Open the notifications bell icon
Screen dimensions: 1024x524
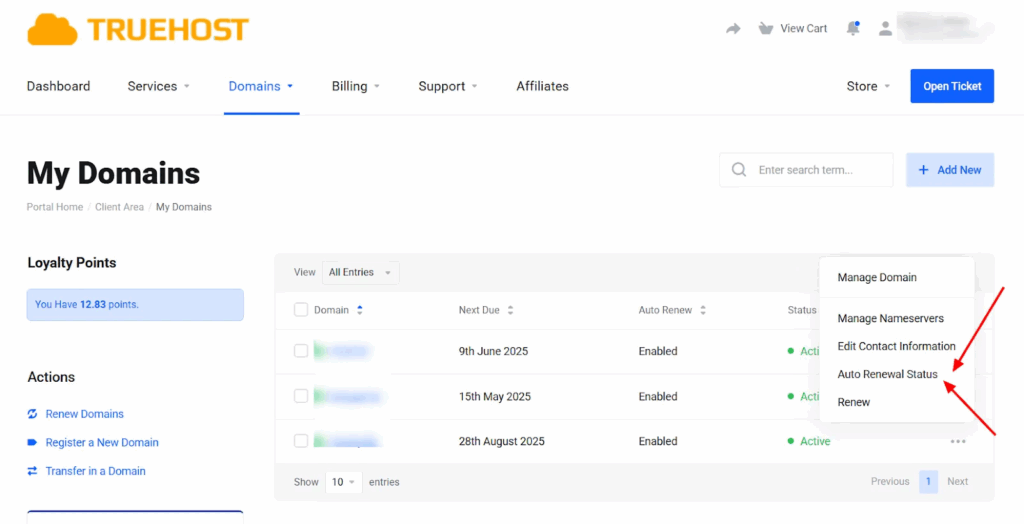pos(853,29)
